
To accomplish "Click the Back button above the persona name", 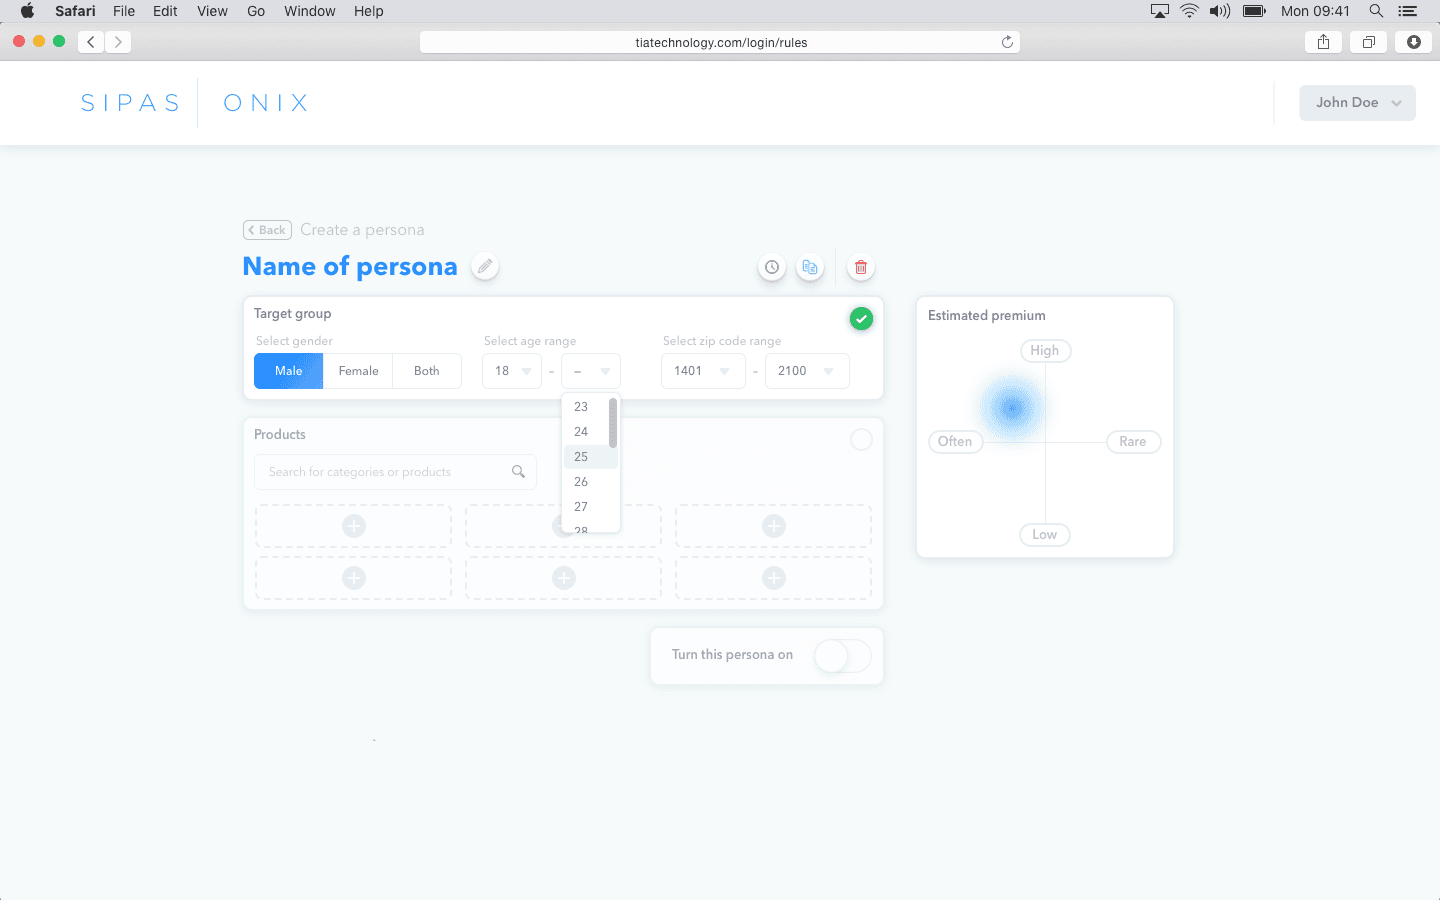I will click(x=267, y=229).
